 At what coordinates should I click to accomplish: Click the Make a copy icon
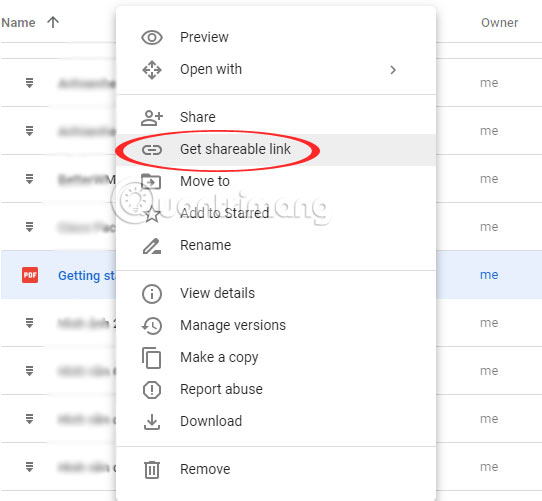(151, 358)
